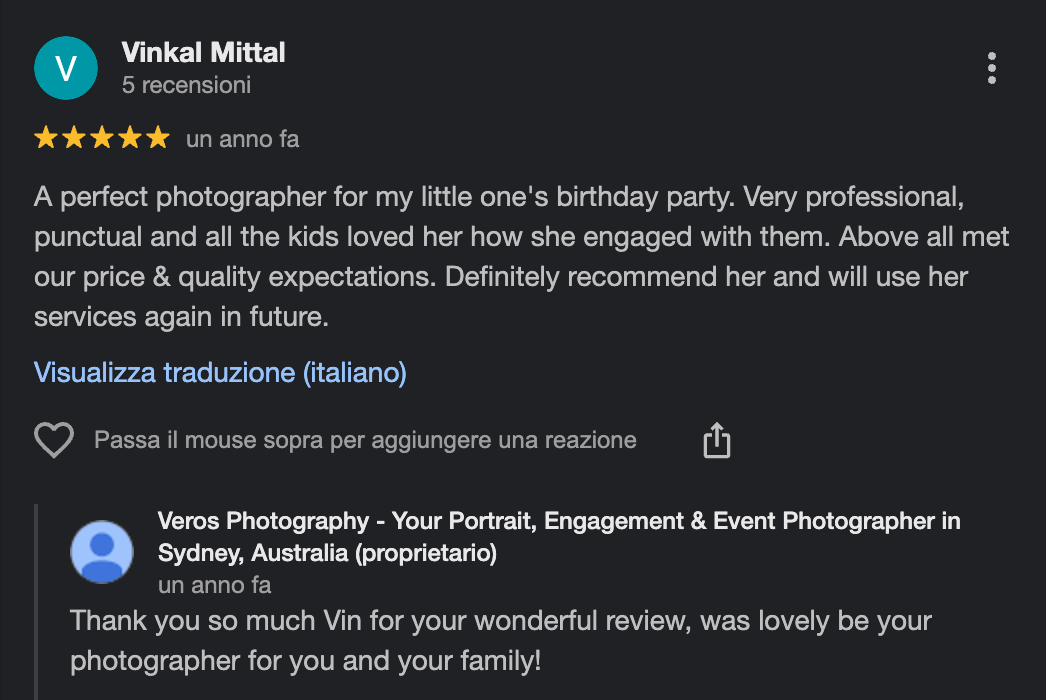Click the fifth rating star
Screen dimensions: 1046x700
(158, 139)
